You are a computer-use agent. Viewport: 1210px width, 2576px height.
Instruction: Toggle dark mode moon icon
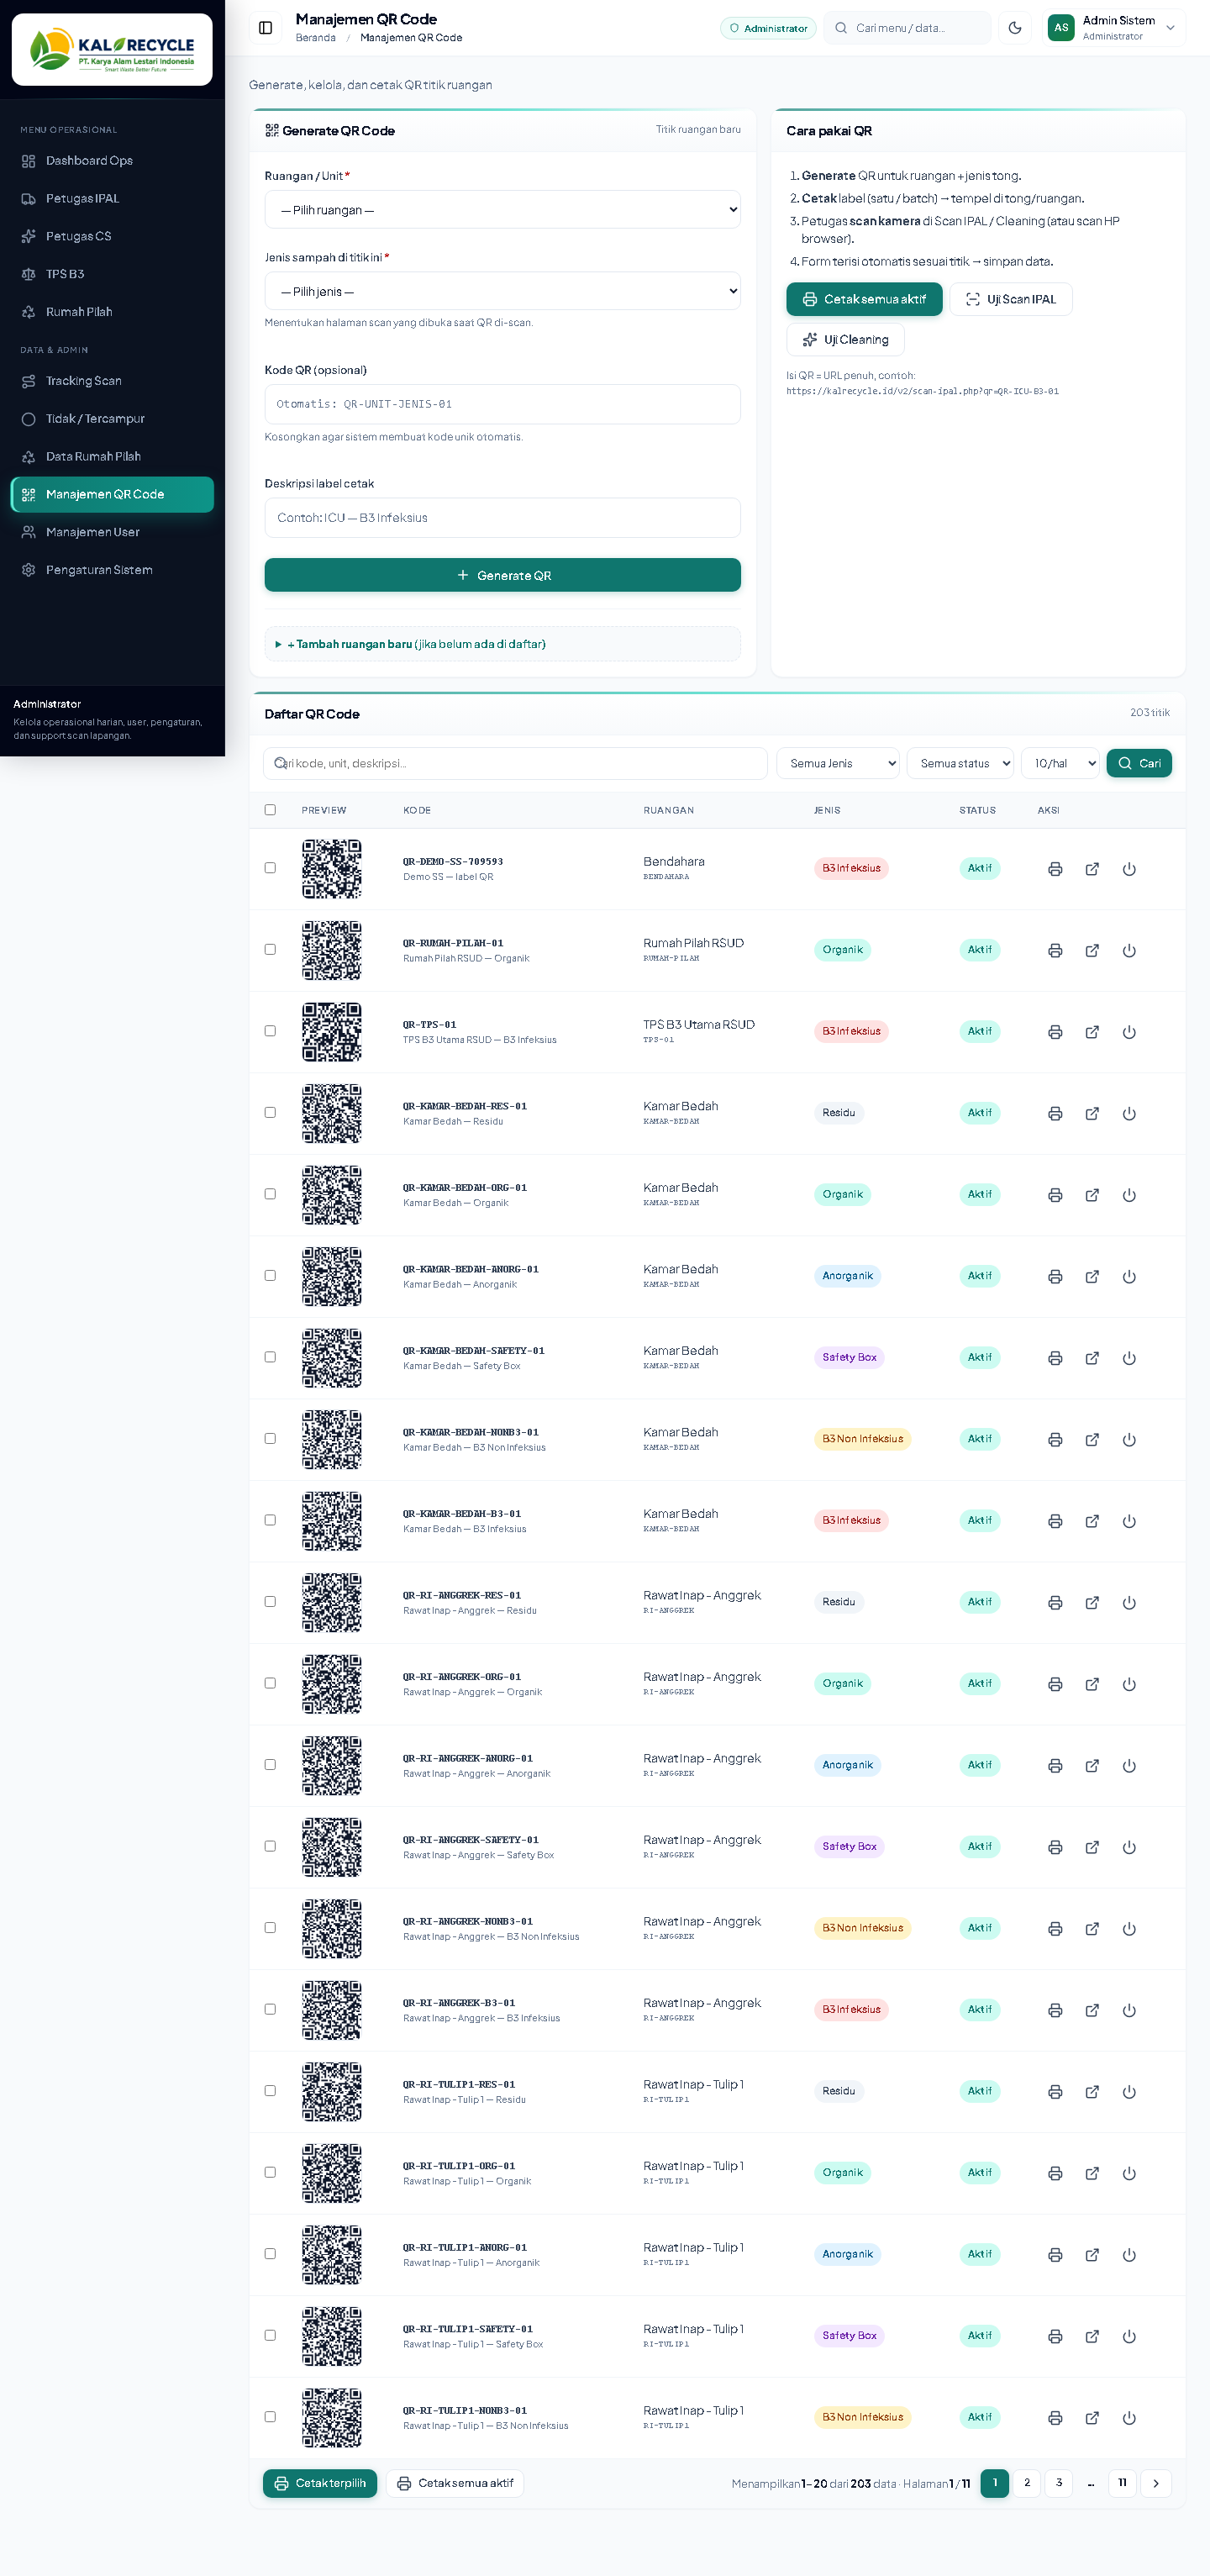point(1015,28)
